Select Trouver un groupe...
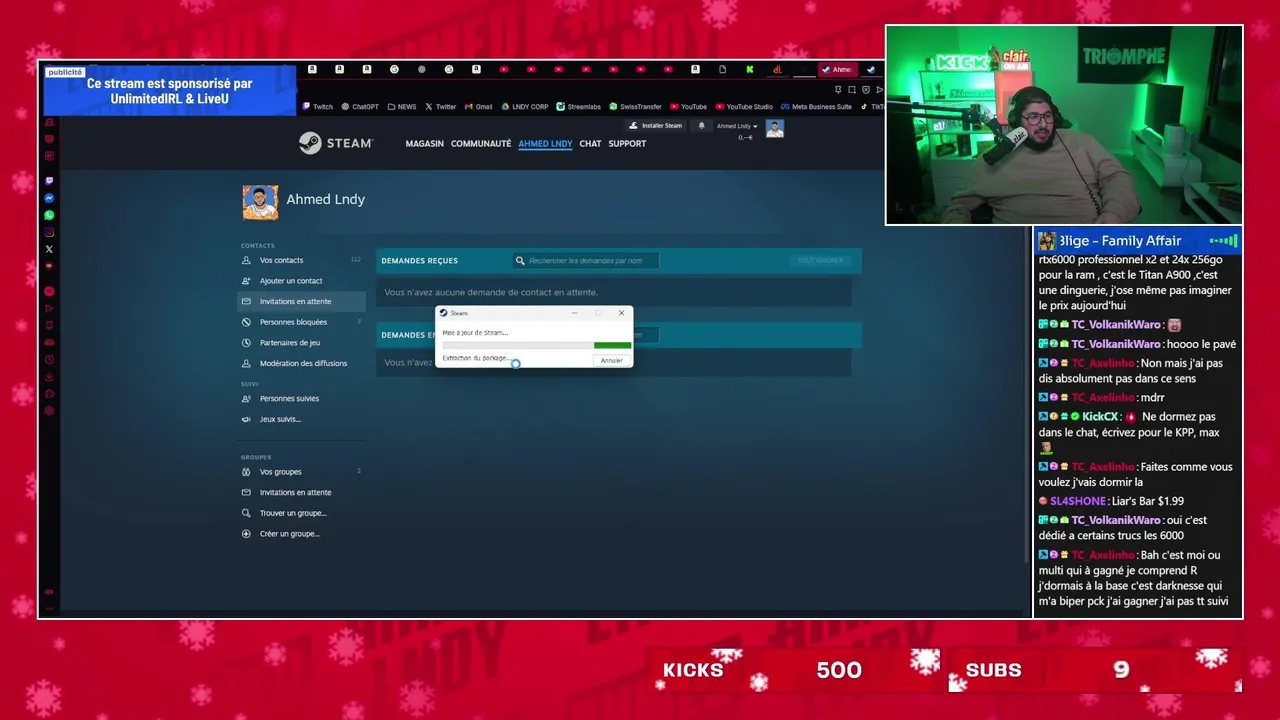Image resolution: width=1280 pixels, height=720 pixels. [x=301, y=513]
